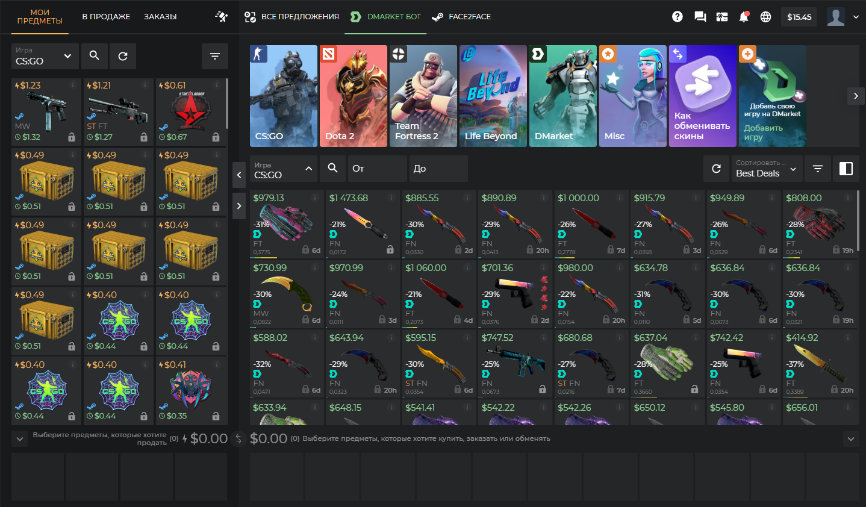Screen dimensions: 866x507
Task: Select the $414.92 knife offer
Action: [x=819, y=363]
